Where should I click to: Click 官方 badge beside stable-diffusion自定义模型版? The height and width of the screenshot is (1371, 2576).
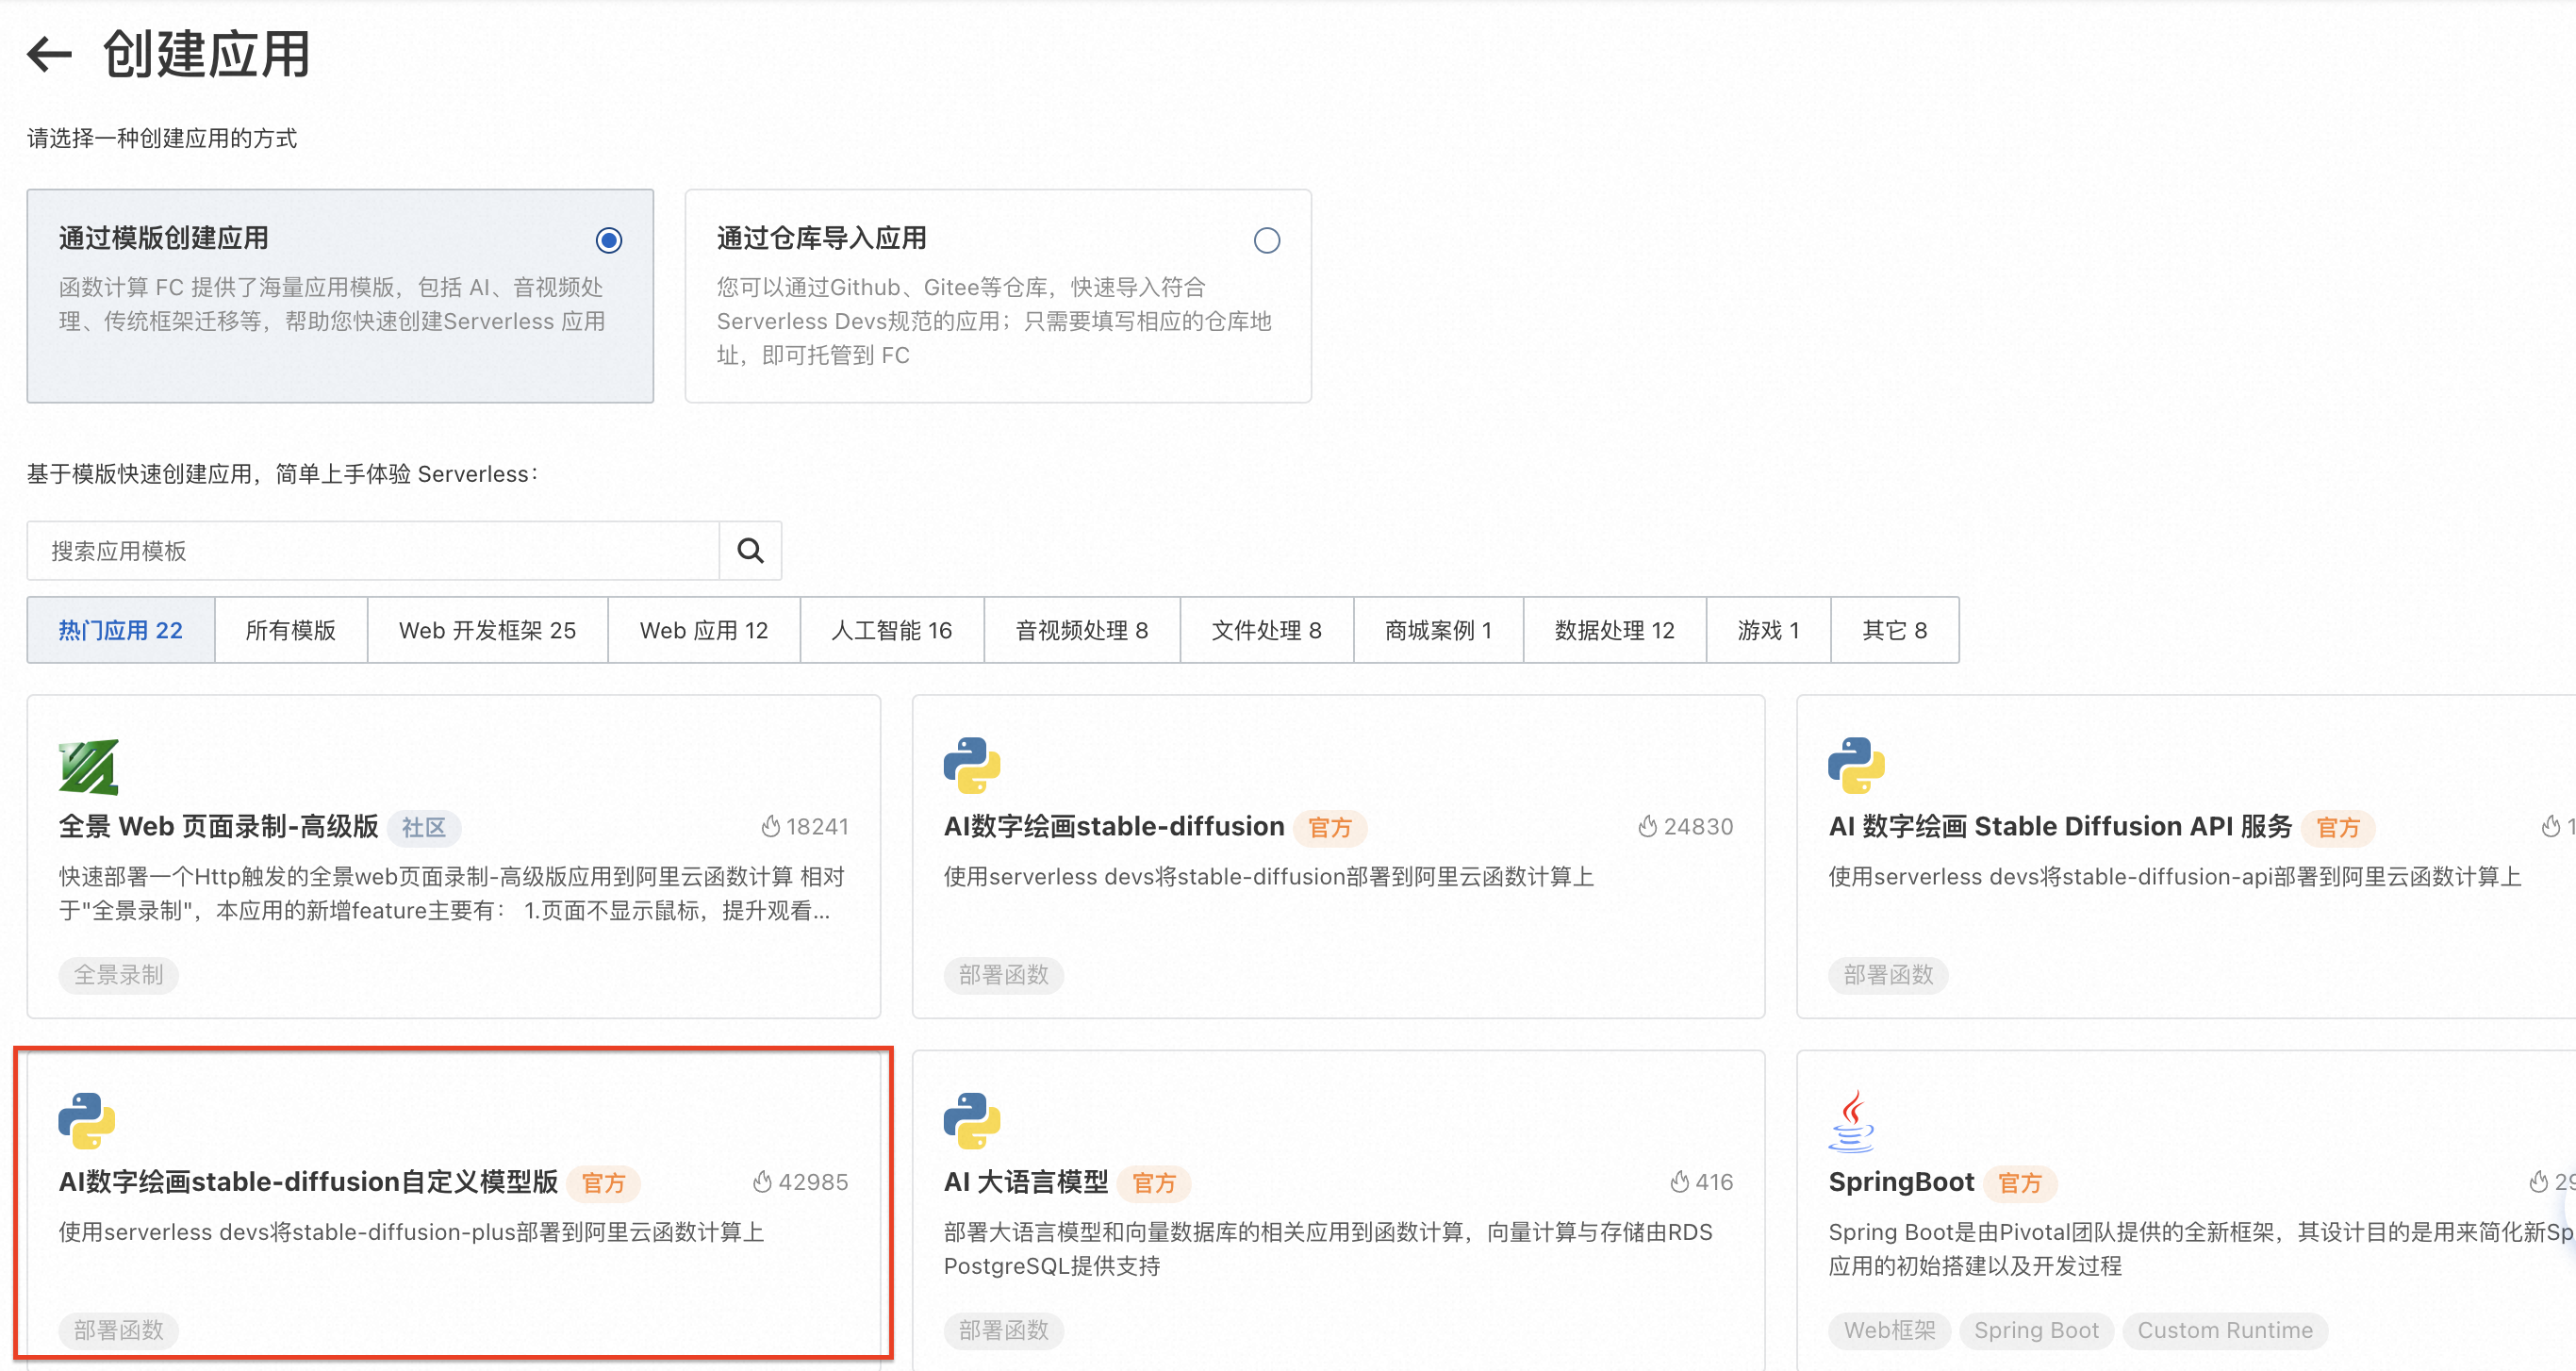[604, 1183]
